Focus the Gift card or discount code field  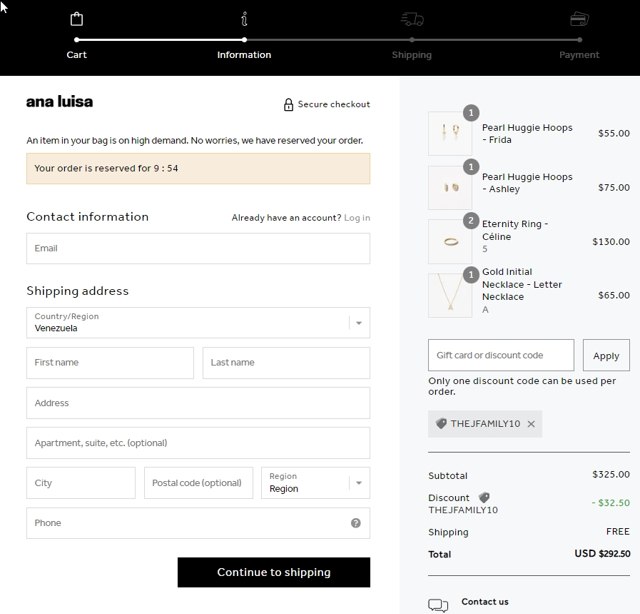pyautogui.click(x=501, y=355)
